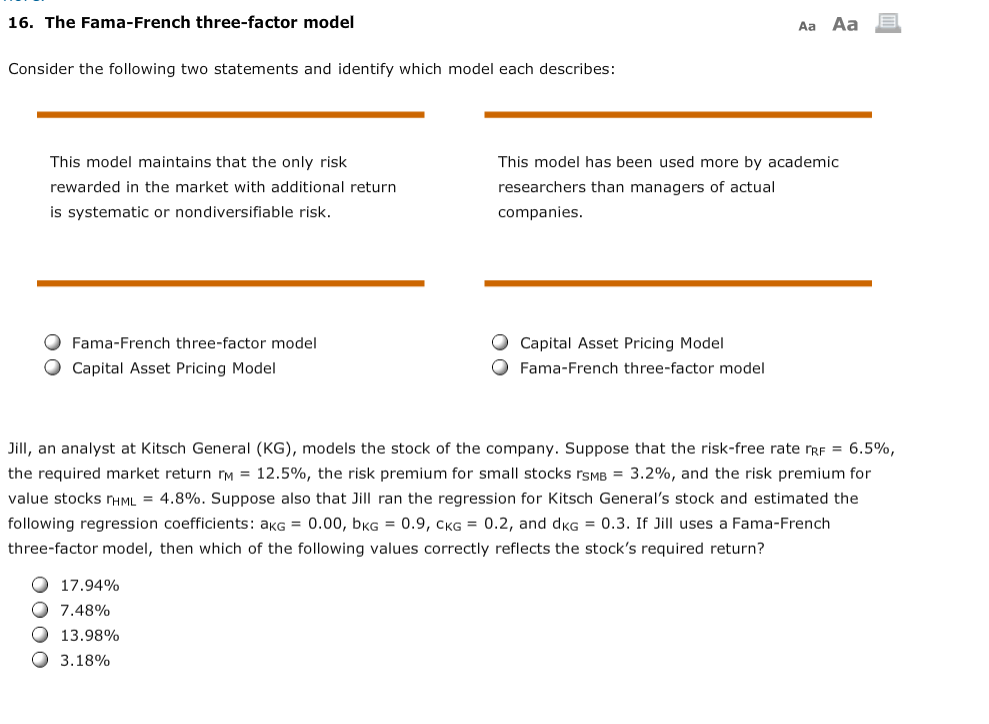Click the orange bar above the first statement
This screenshot has height=724, width=989.
click(x=231, y=114)
